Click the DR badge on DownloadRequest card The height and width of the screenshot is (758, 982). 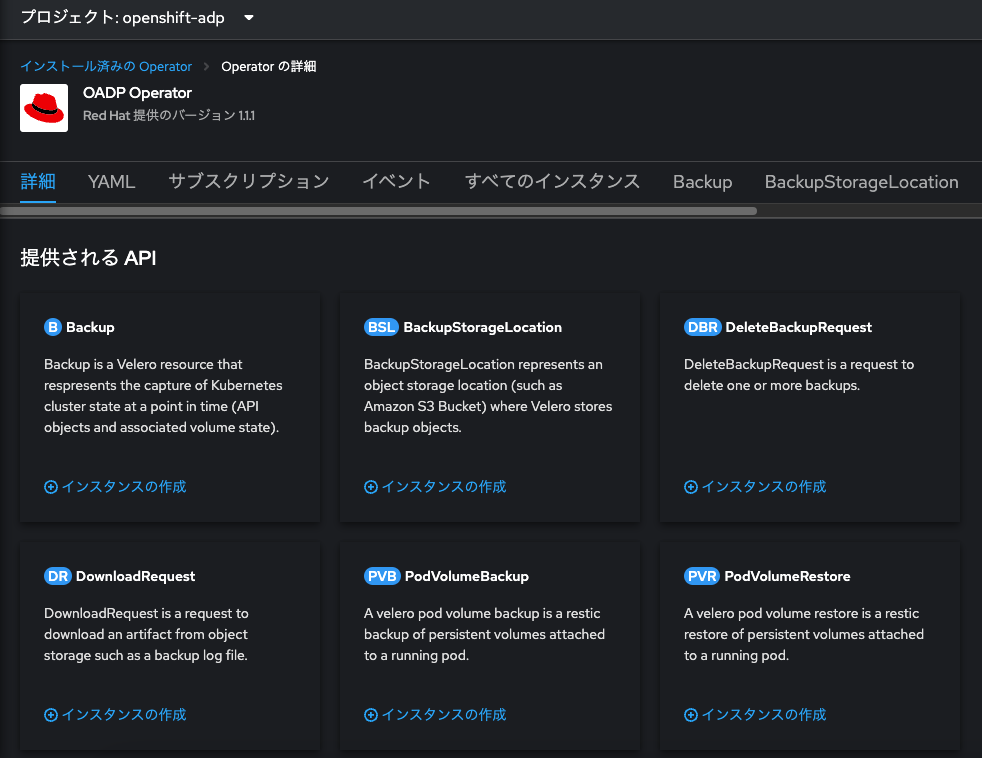tap(58, 576)
